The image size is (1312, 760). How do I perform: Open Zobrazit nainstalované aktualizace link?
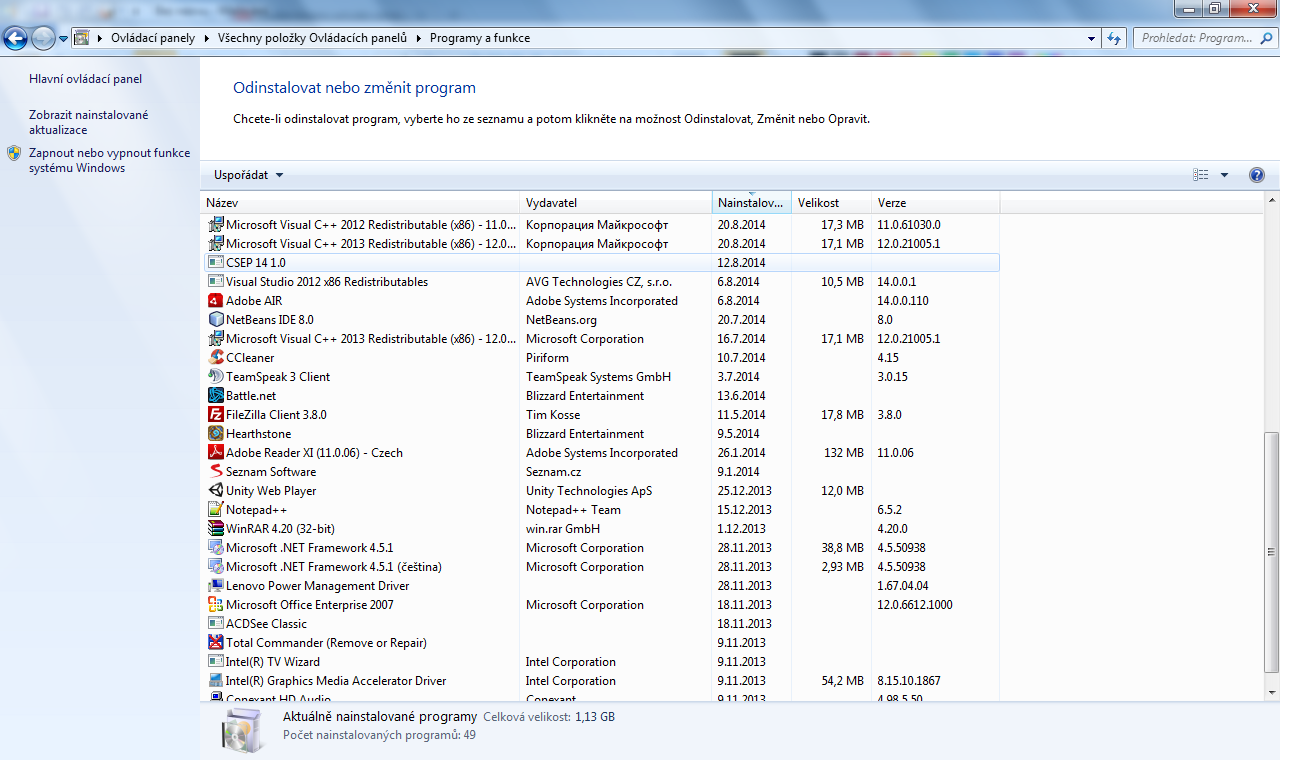89,122
